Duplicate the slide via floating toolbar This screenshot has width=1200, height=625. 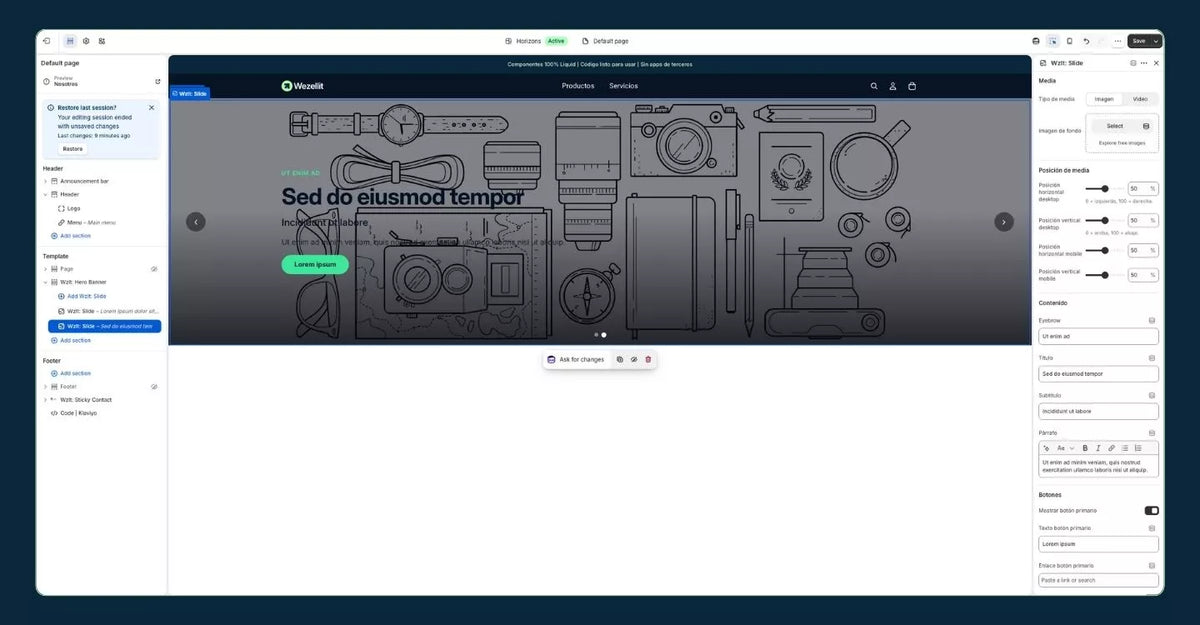coord(619,359)
